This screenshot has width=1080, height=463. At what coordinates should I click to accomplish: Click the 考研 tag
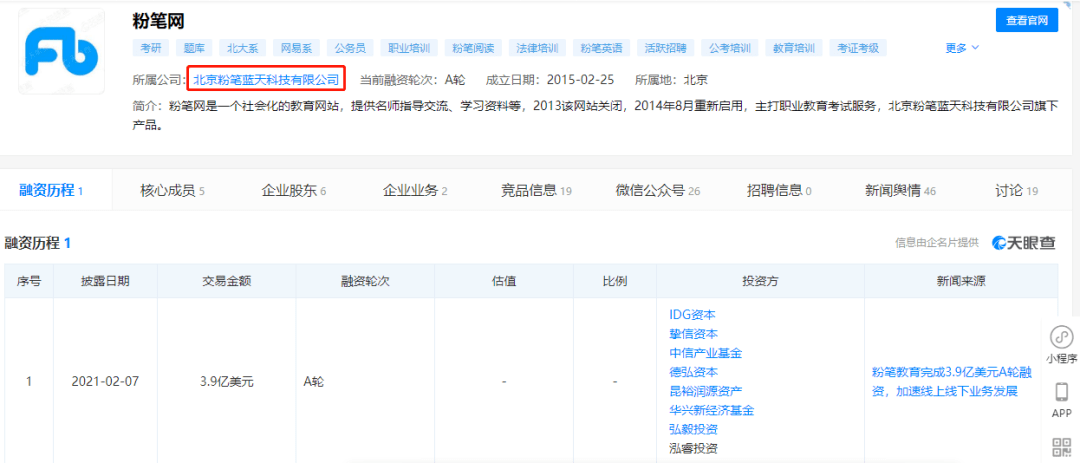click(x=150, y=48)
